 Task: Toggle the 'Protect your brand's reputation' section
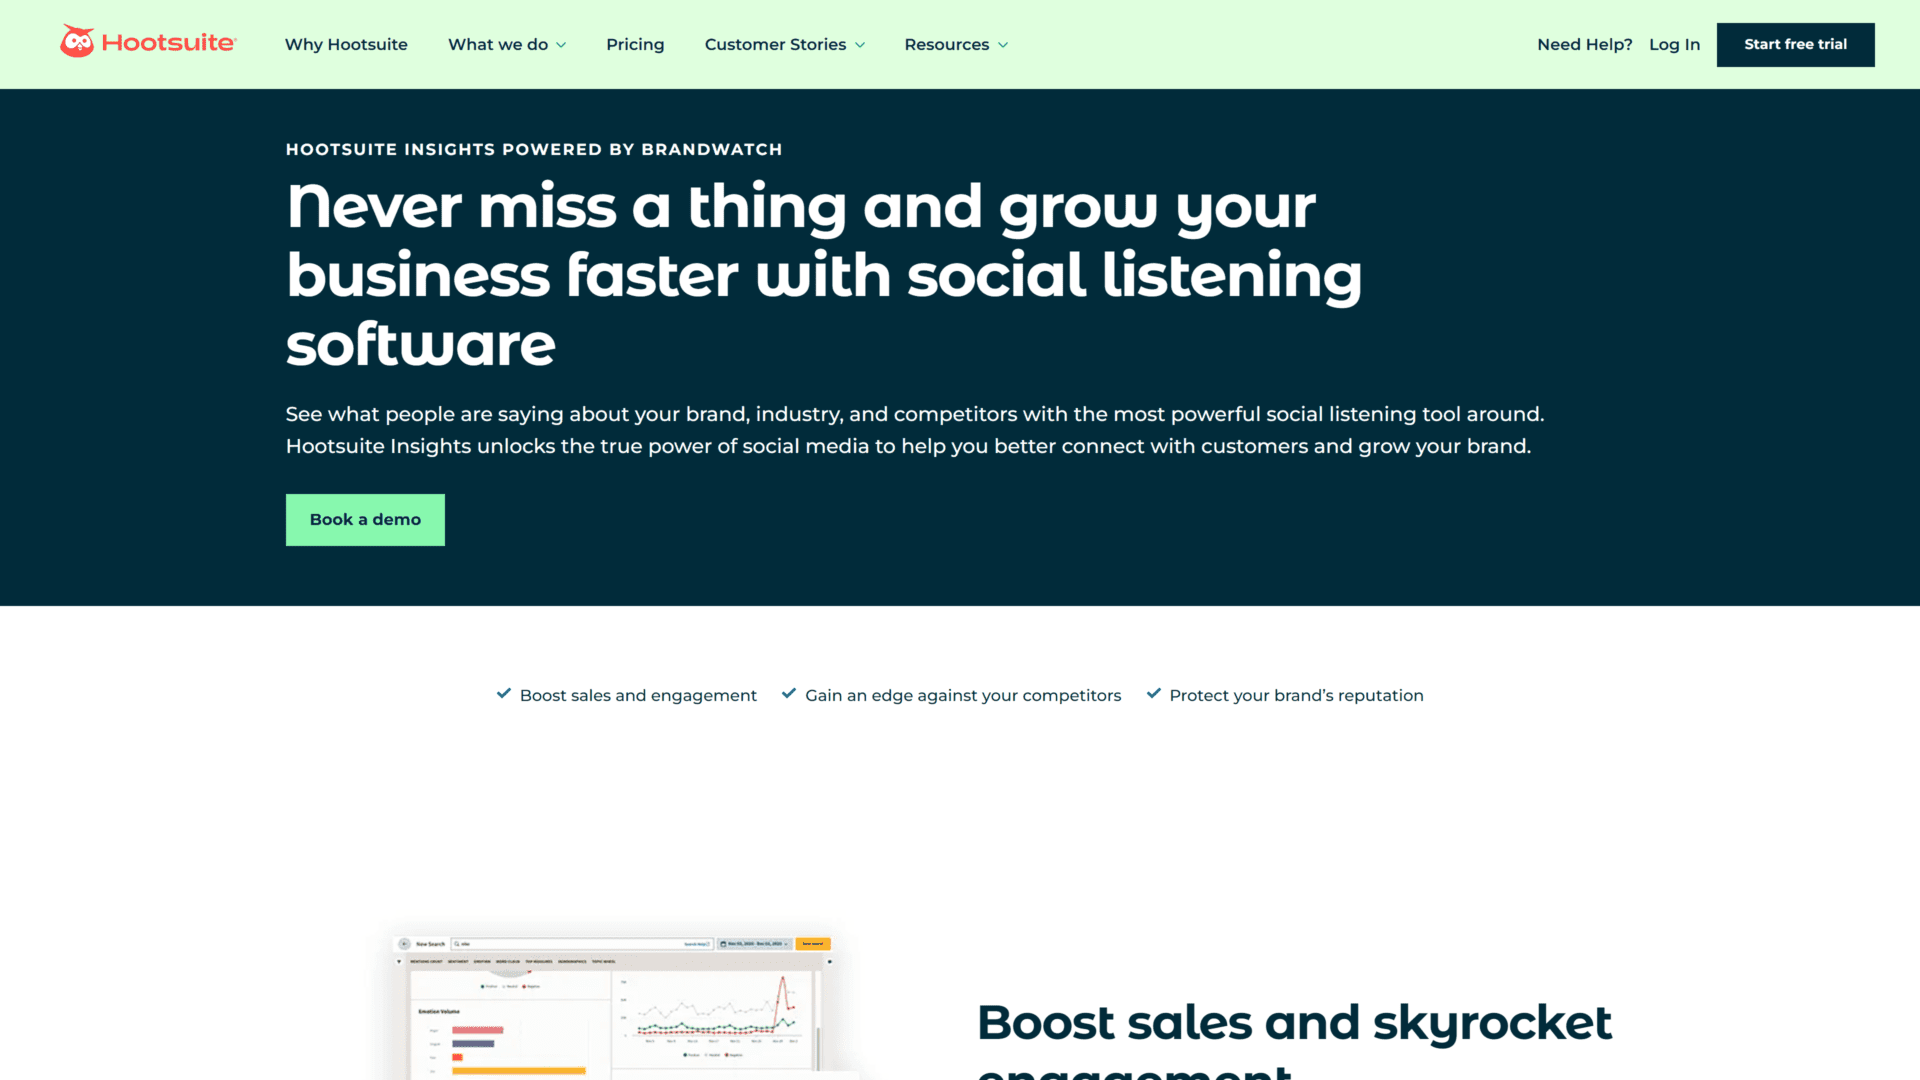1296,695
